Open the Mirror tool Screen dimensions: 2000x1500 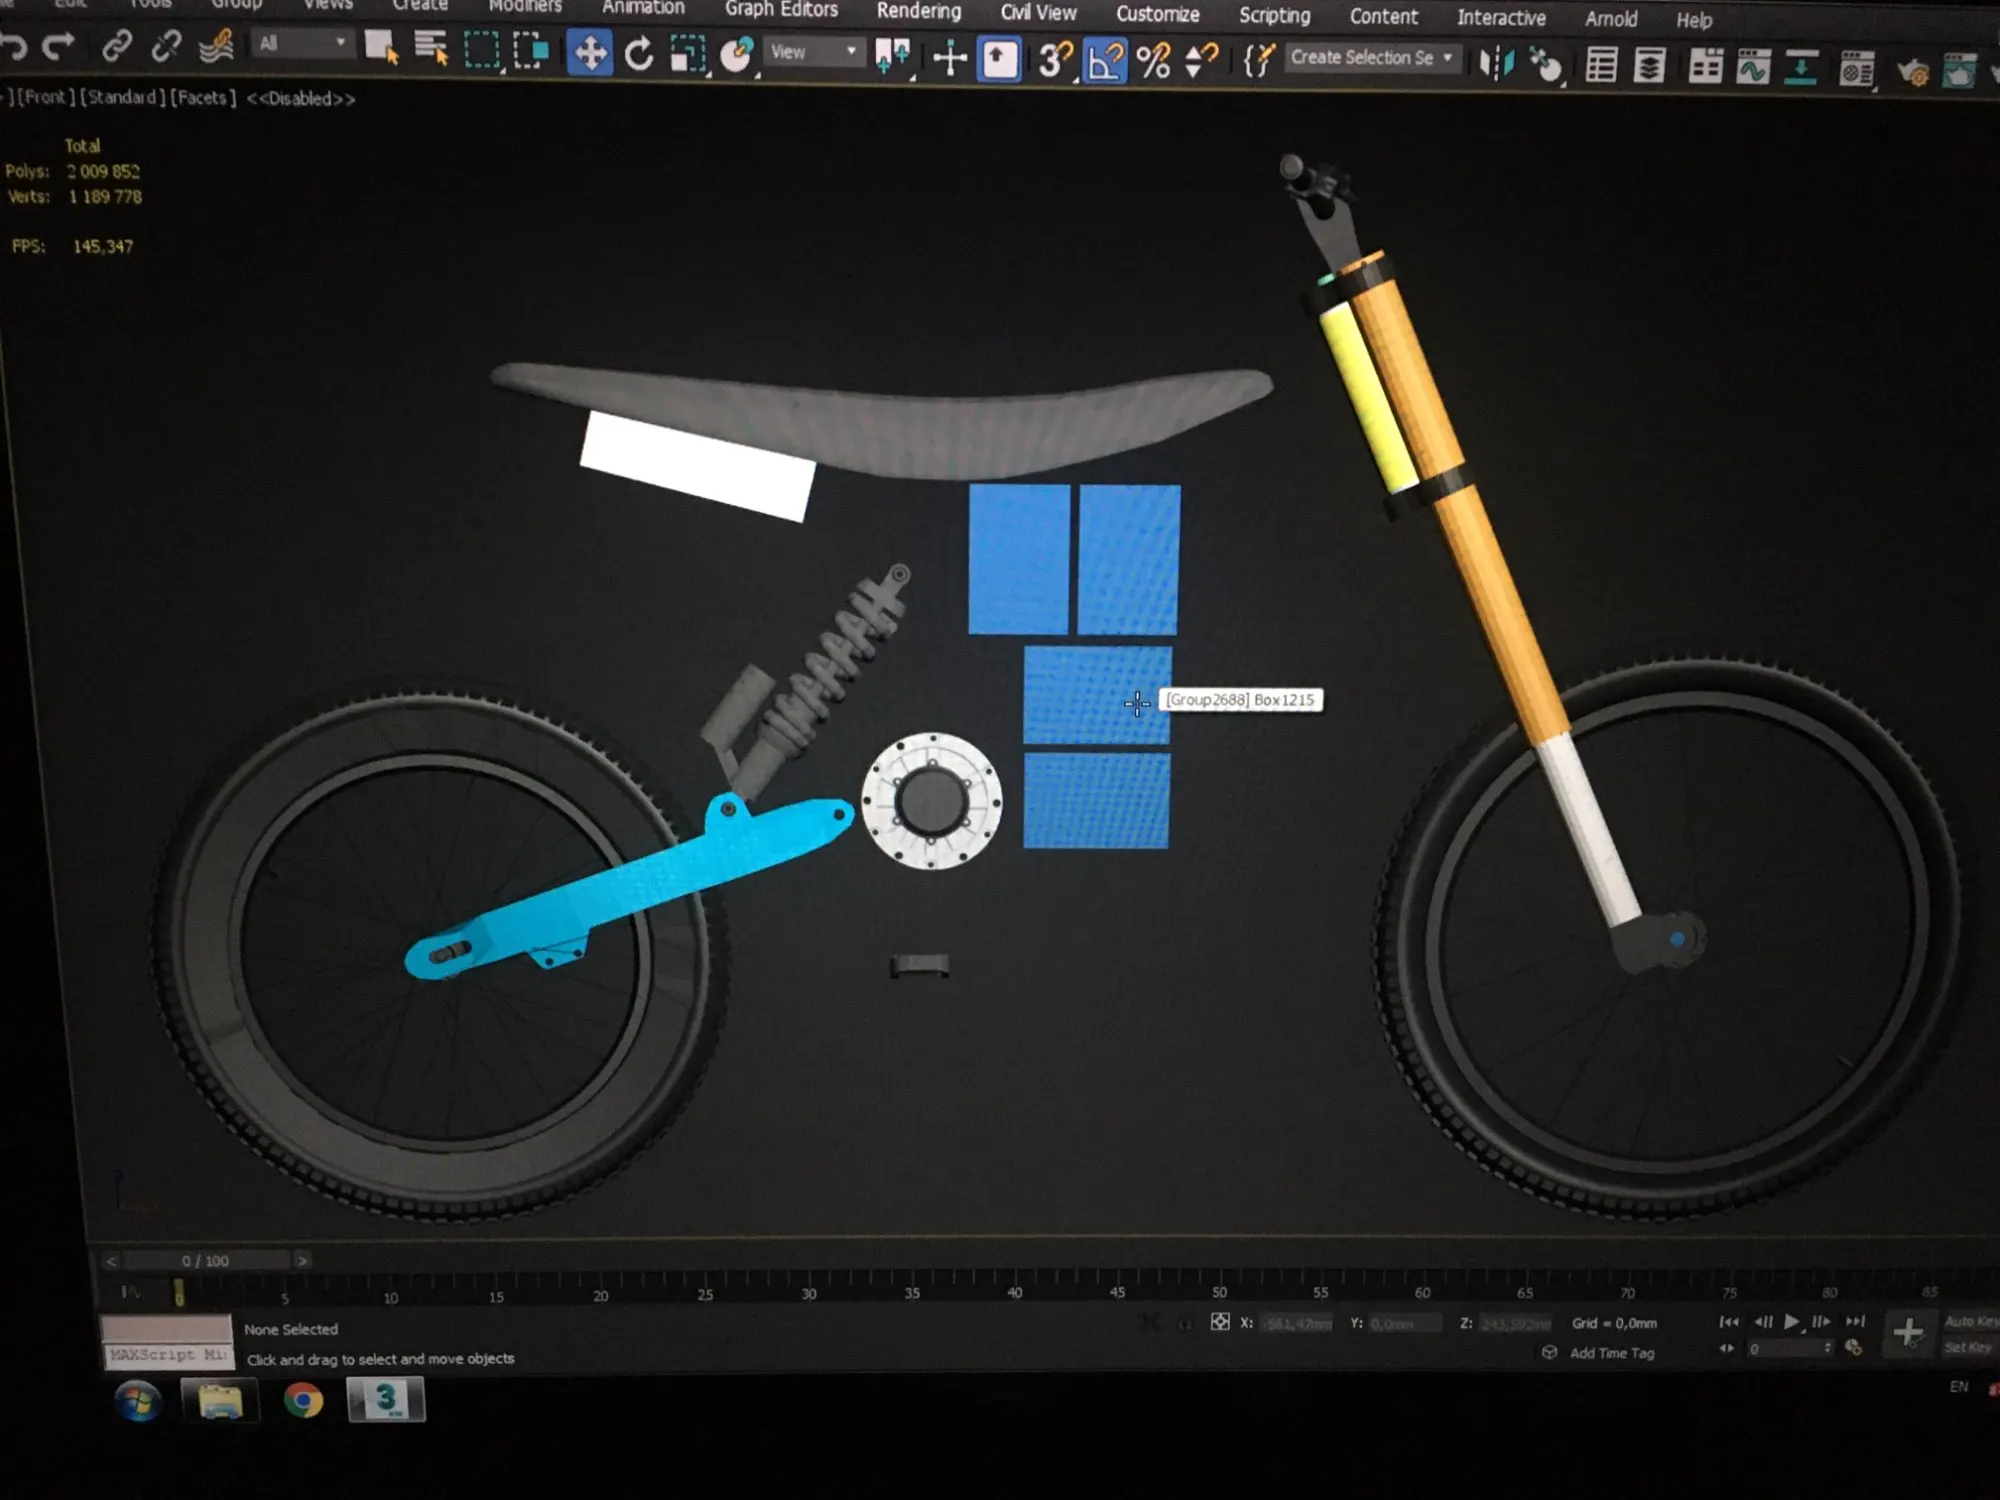click(x=1496, y=64)
